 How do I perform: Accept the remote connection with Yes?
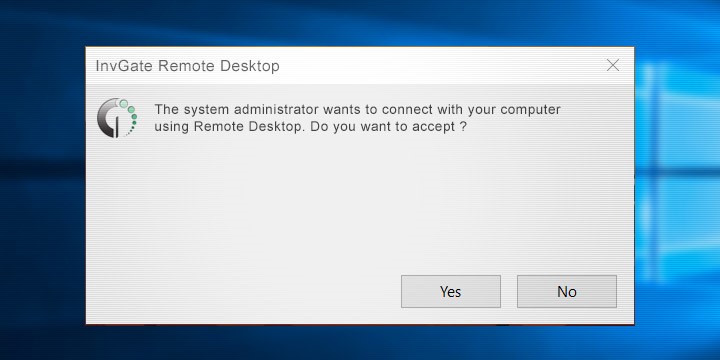(450, 292)
